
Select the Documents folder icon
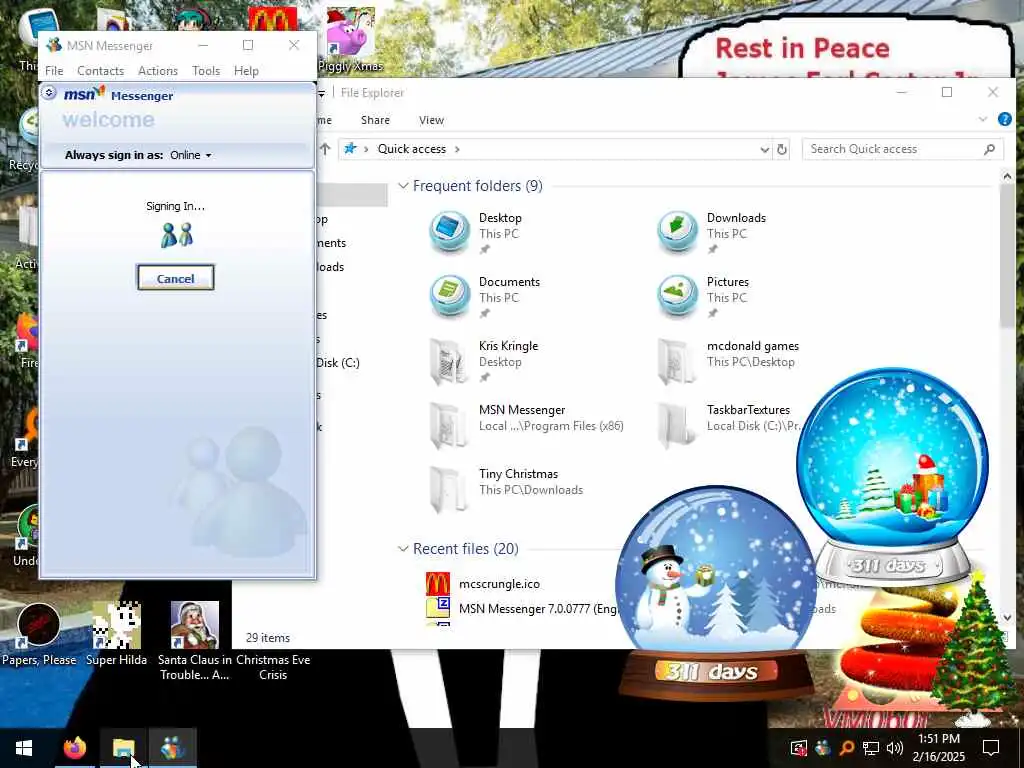[x=449, y=296]
